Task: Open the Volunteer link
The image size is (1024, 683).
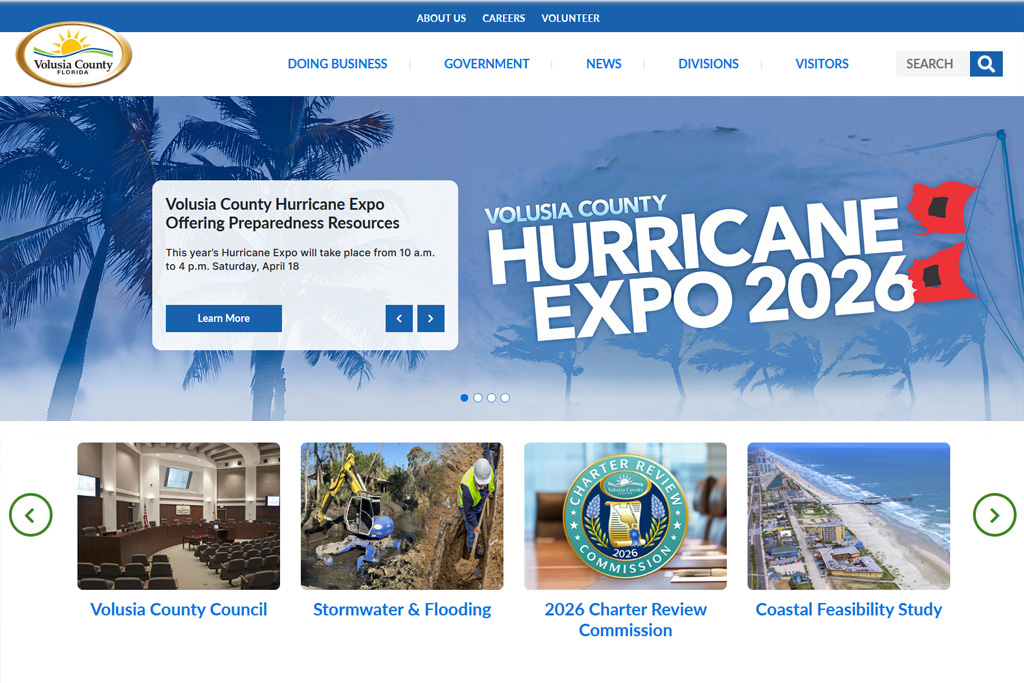Action: [570, 18]
